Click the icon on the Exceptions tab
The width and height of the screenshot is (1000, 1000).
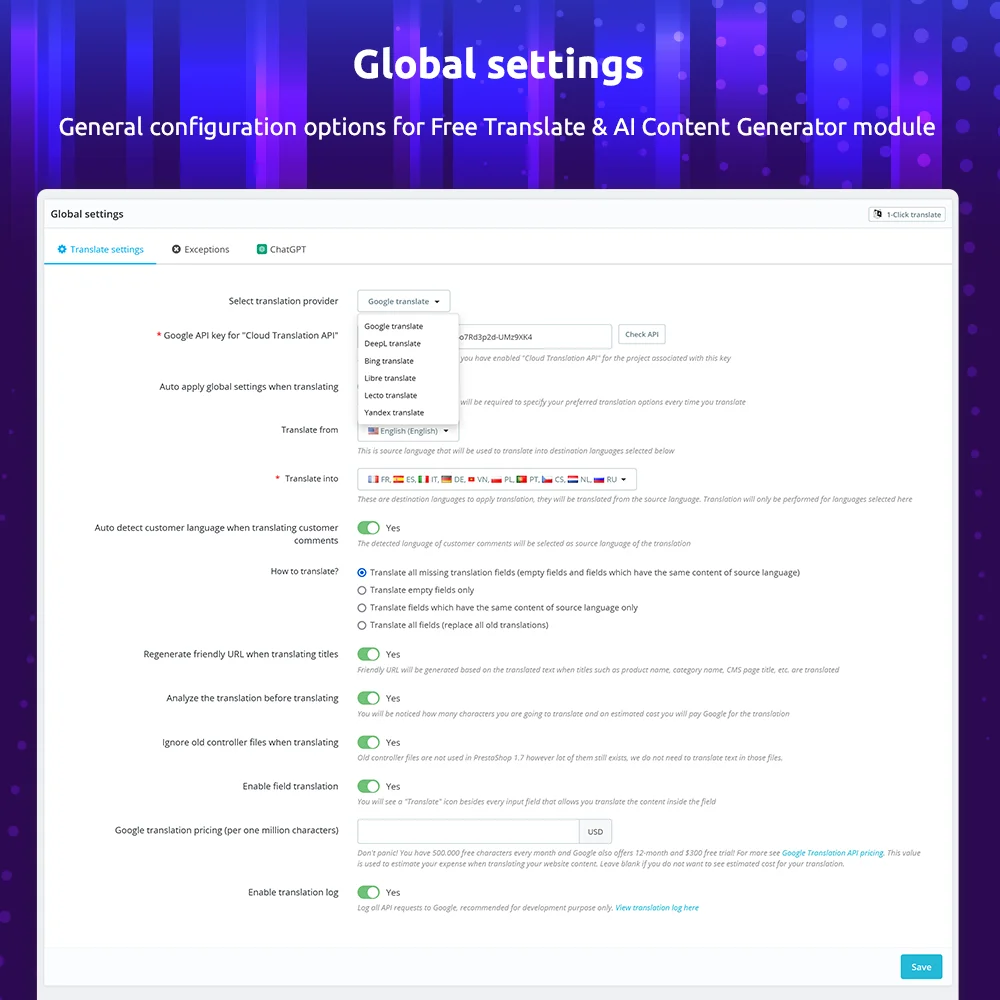pos(177,249)
